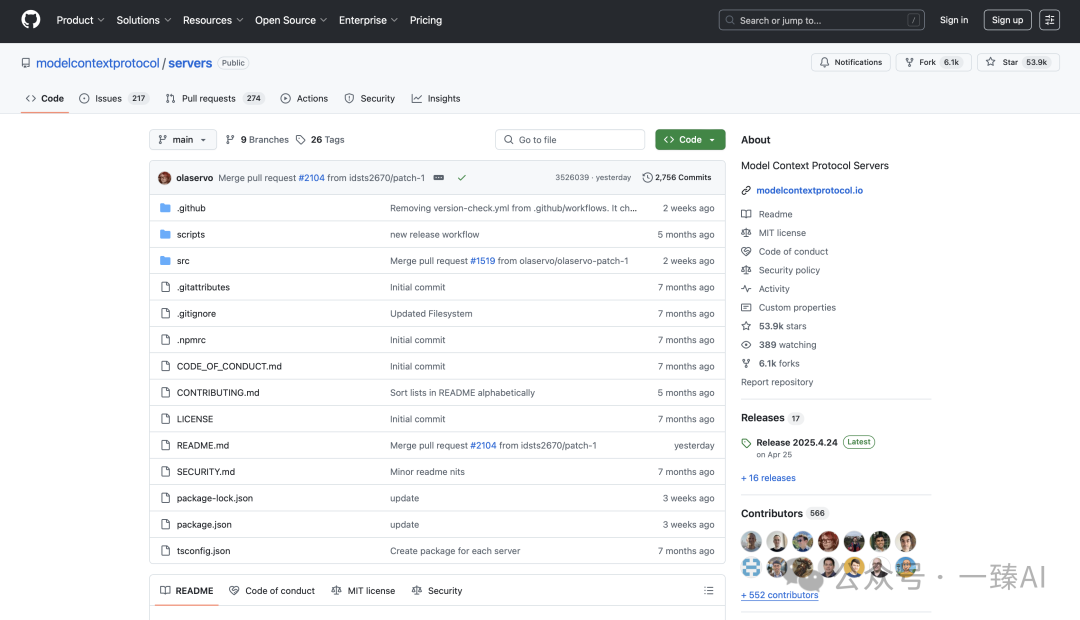Click the Search or jump to box
Viewport: 1080px width, 620px height.
(x=821, y=20)
